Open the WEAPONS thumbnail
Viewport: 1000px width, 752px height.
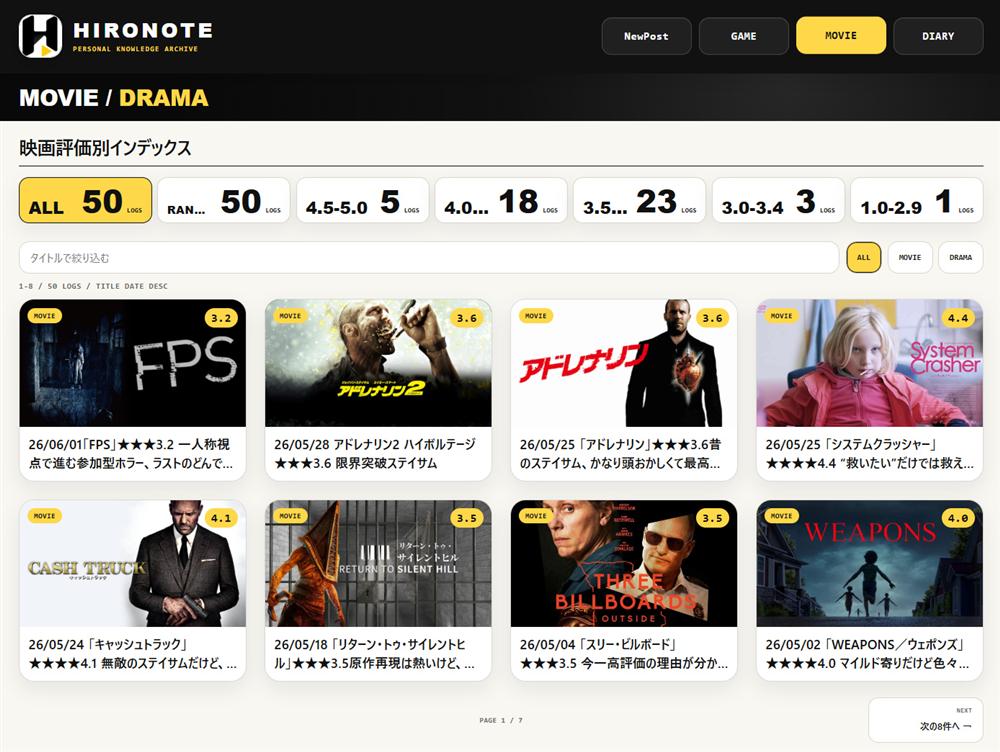coord(870,563)
